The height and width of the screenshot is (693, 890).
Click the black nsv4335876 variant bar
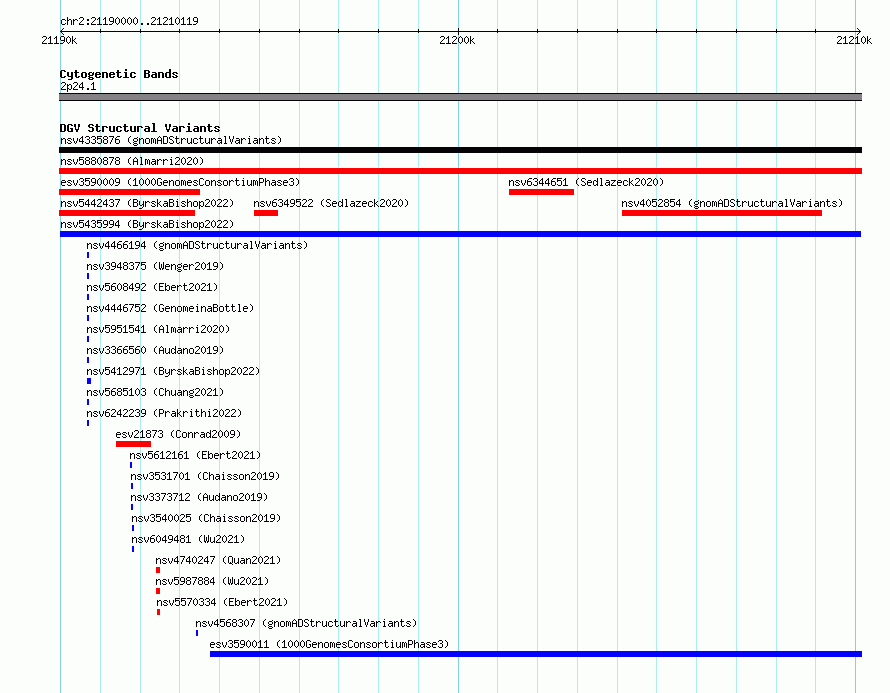click(460, 150)
